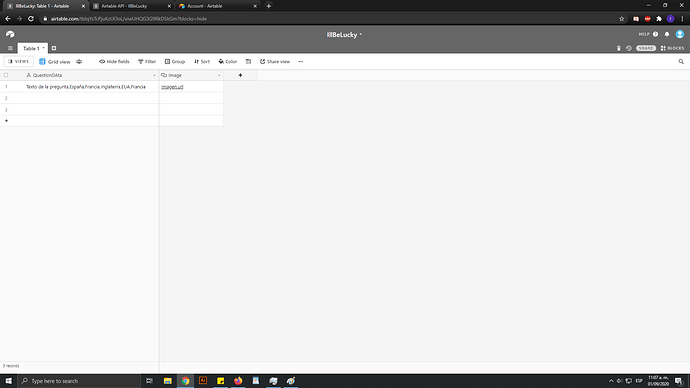The width and height of the screenshot is (690, 388).
Task: Click the SHARE button
Action: [646, 48]
